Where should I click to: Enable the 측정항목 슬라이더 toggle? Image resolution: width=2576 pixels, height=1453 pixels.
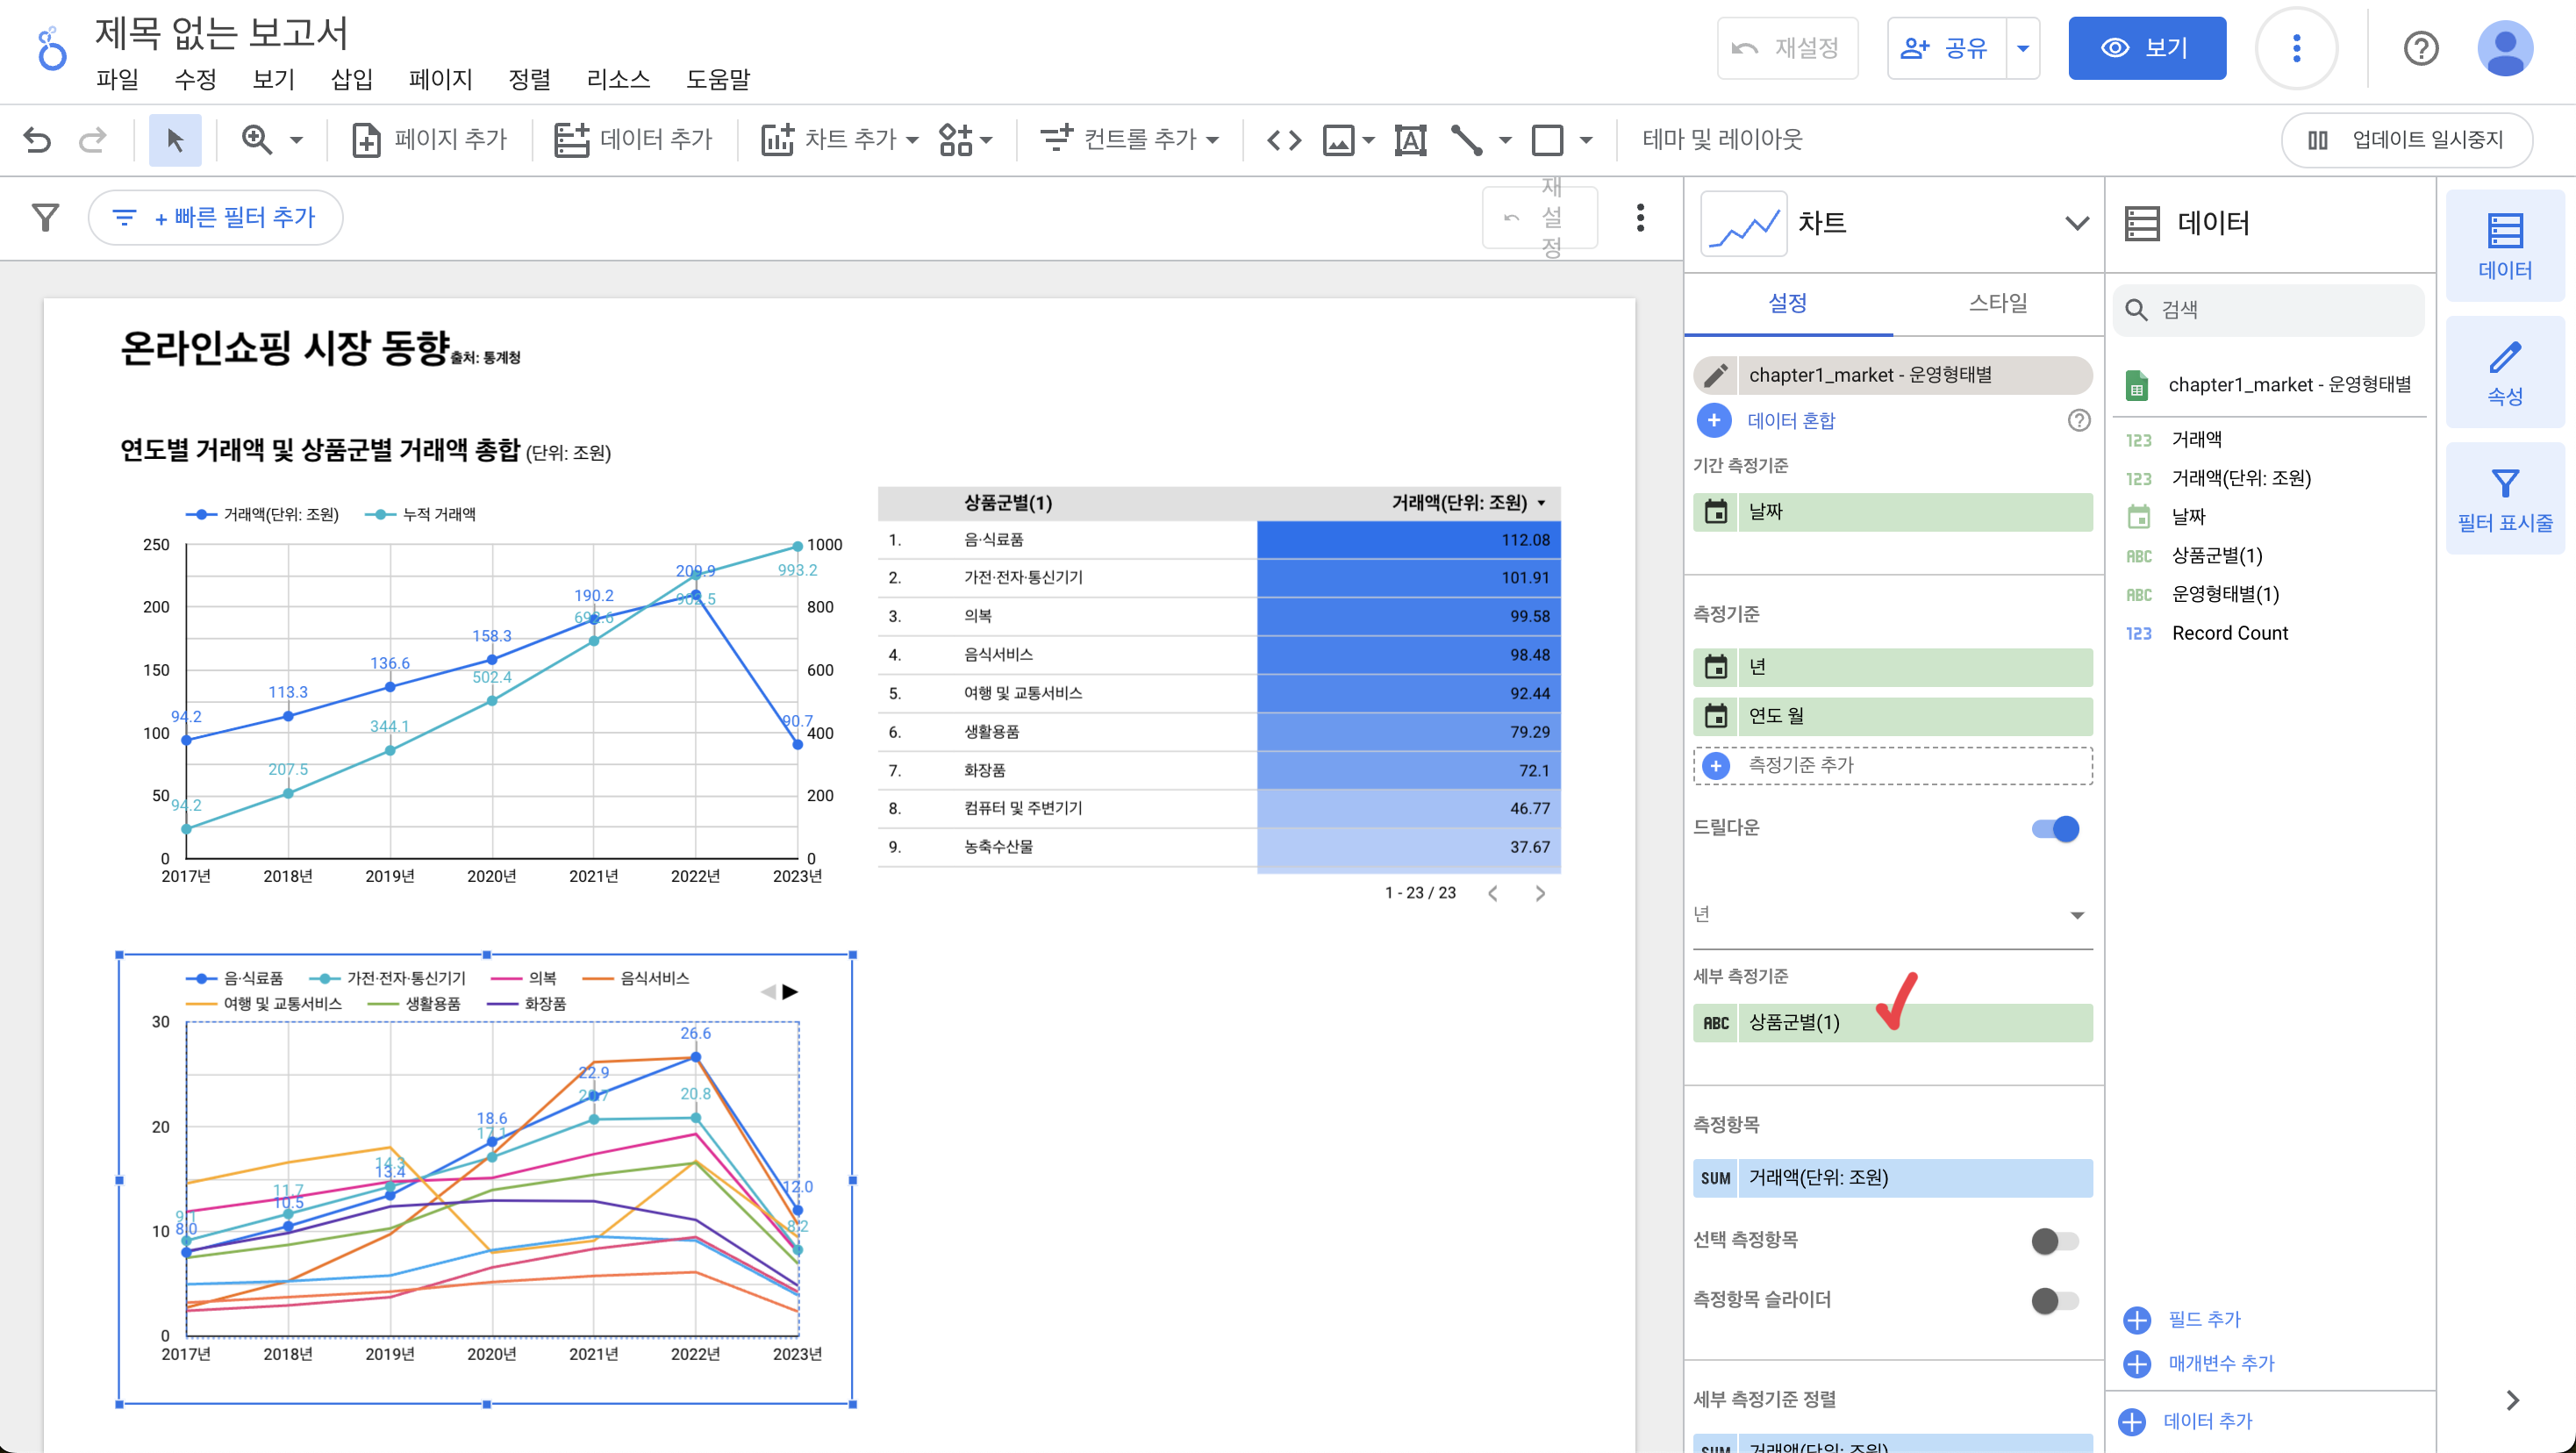(2055, 1300)
